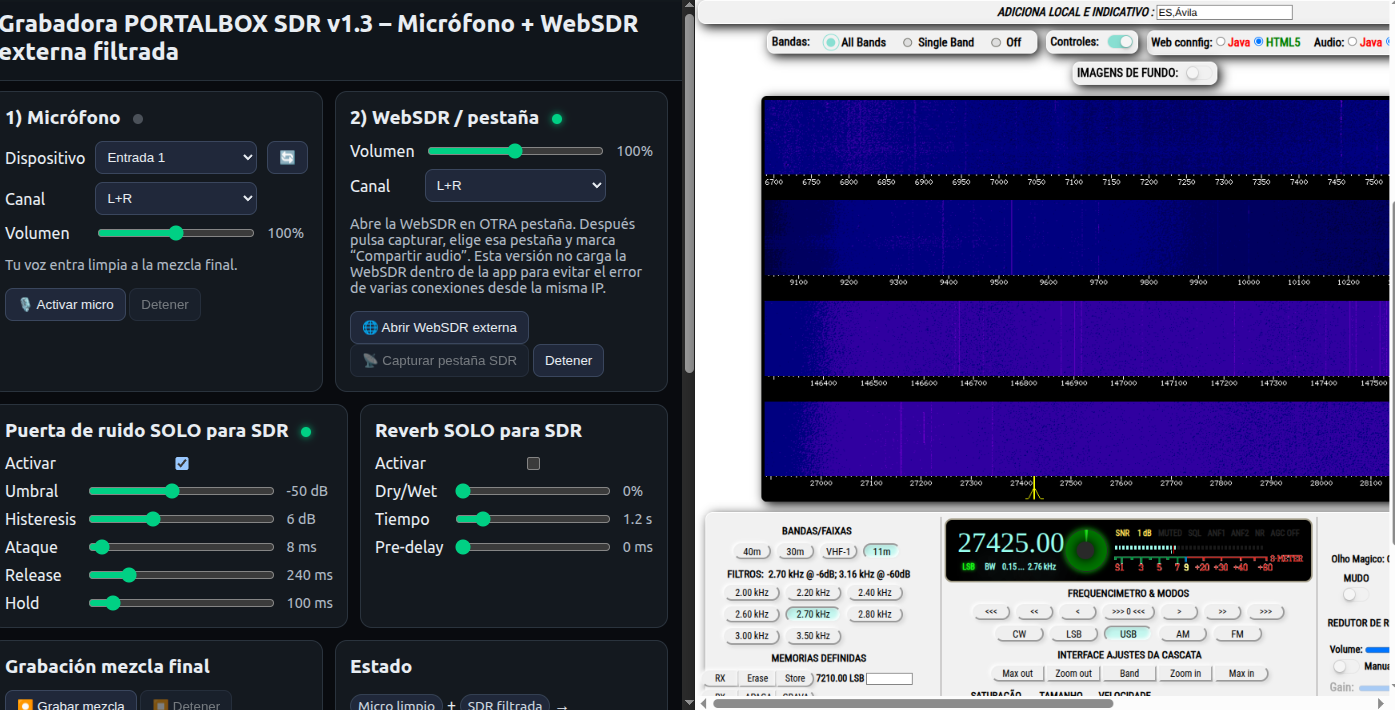Switch mode to LSB

1074,634
